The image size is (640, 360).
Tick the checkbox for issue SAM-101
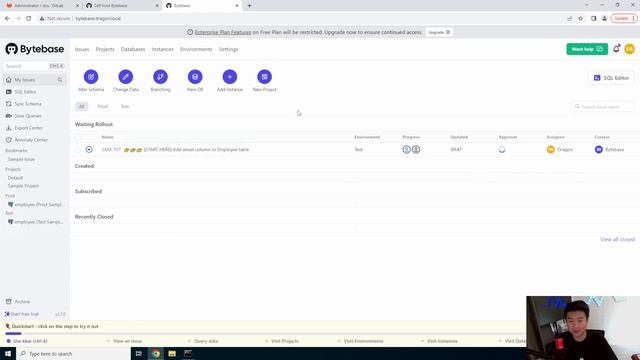click(x=78, y=150)
